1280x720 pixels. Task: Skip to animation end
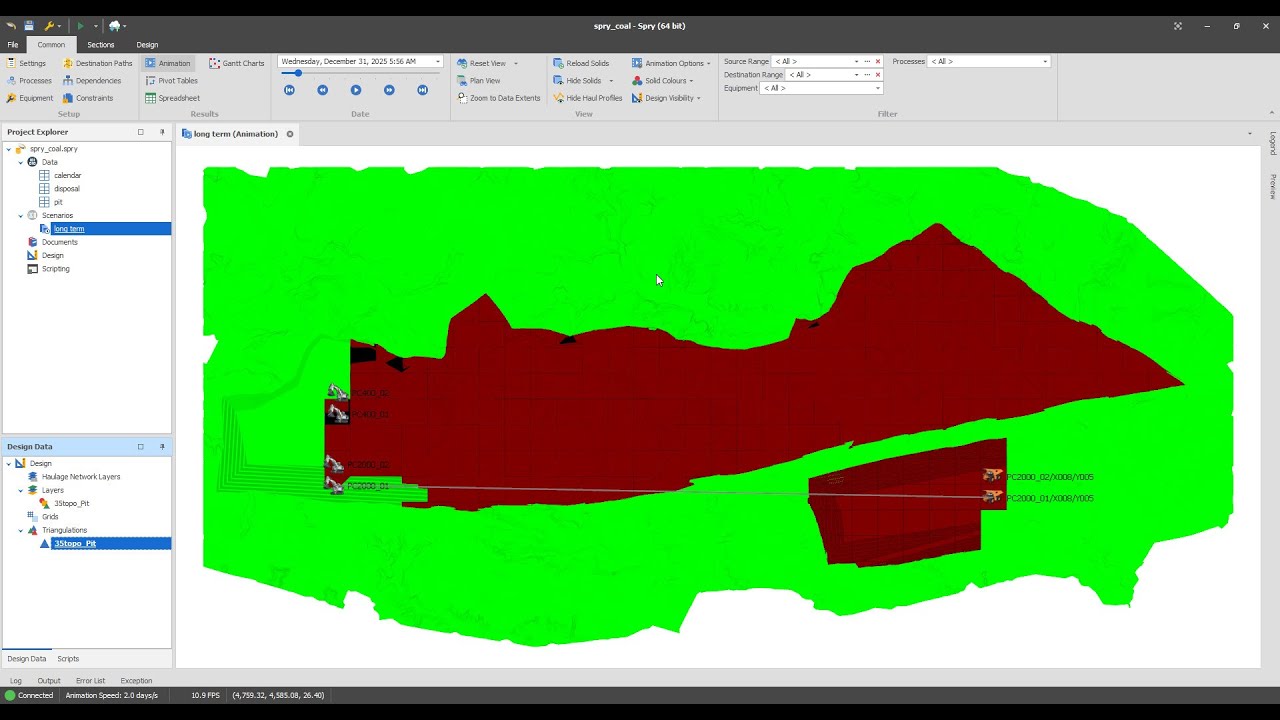pos(422,90)
